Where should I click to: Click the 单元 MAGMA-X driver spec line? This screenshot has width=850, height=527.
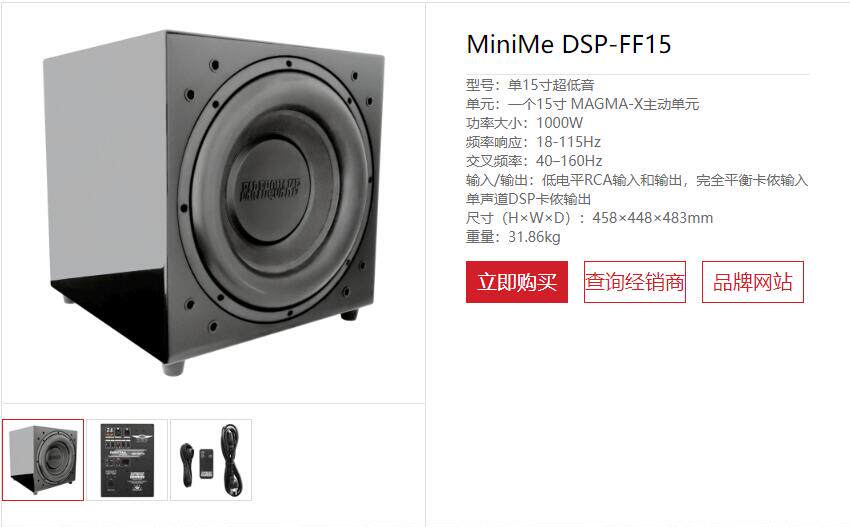(x=582, y=104)
